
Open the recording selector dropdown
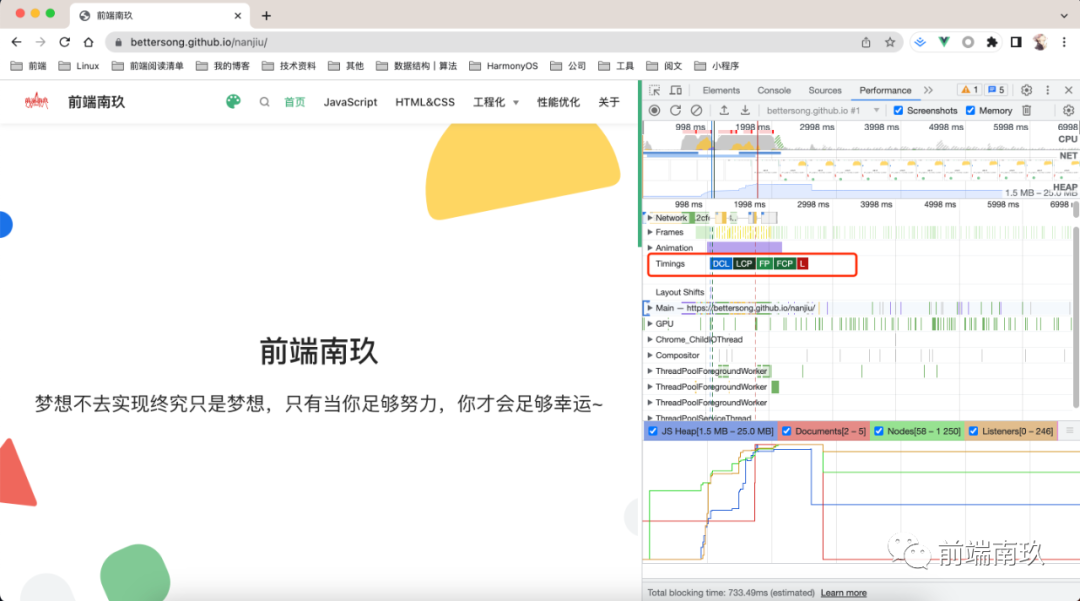click(x=823, y=110)
